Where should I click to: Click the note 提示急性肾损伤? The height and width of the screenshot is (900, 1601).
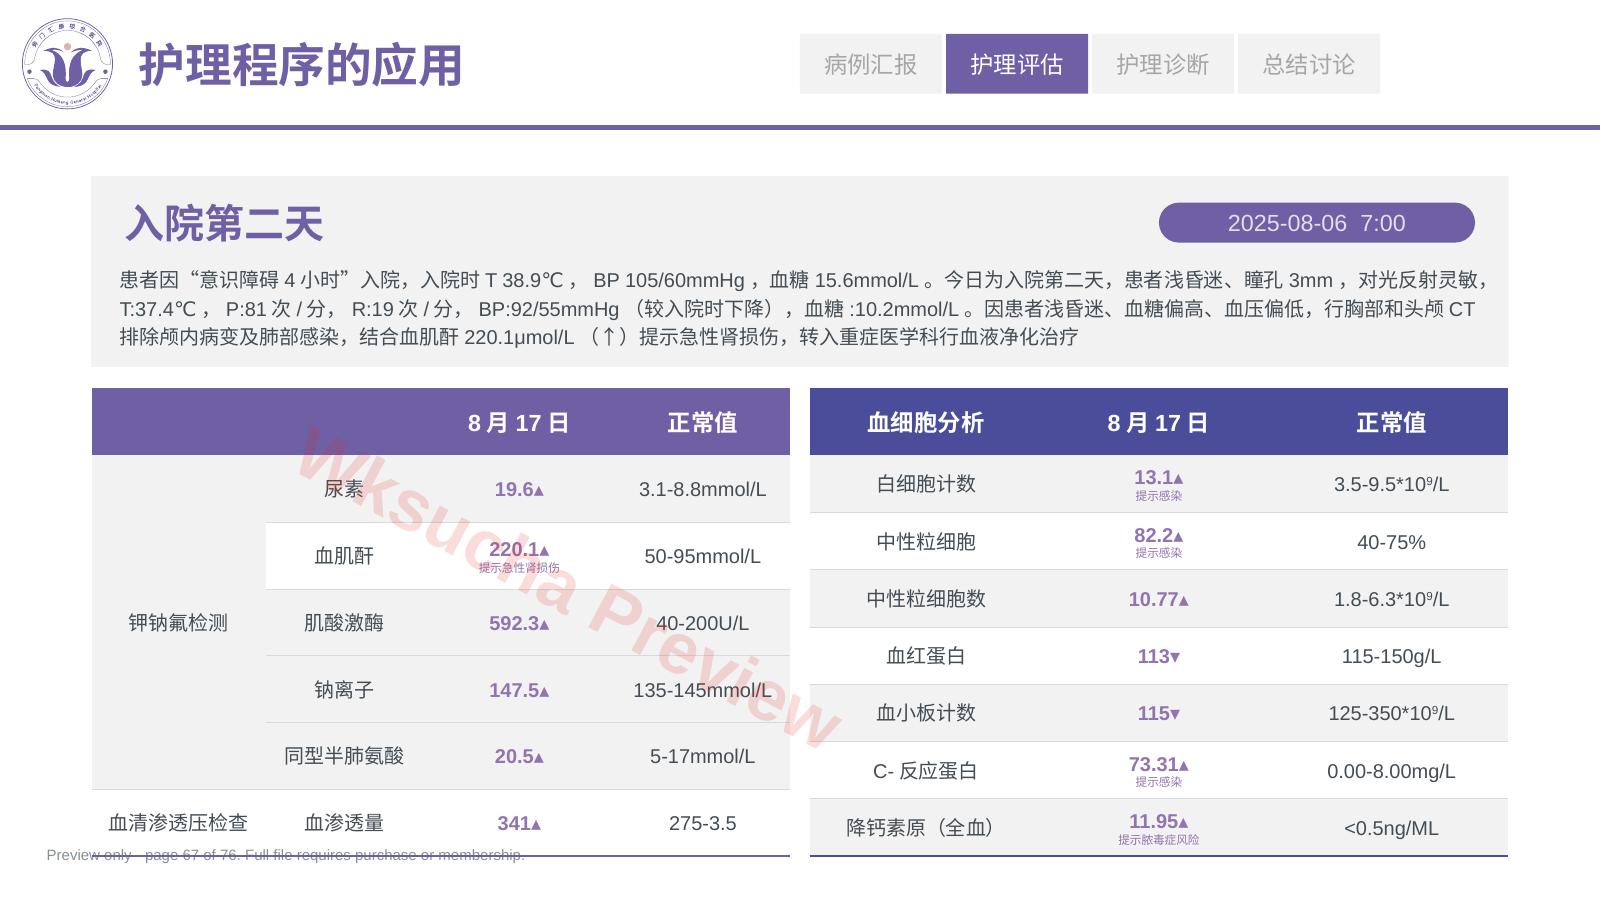[519, 568]
